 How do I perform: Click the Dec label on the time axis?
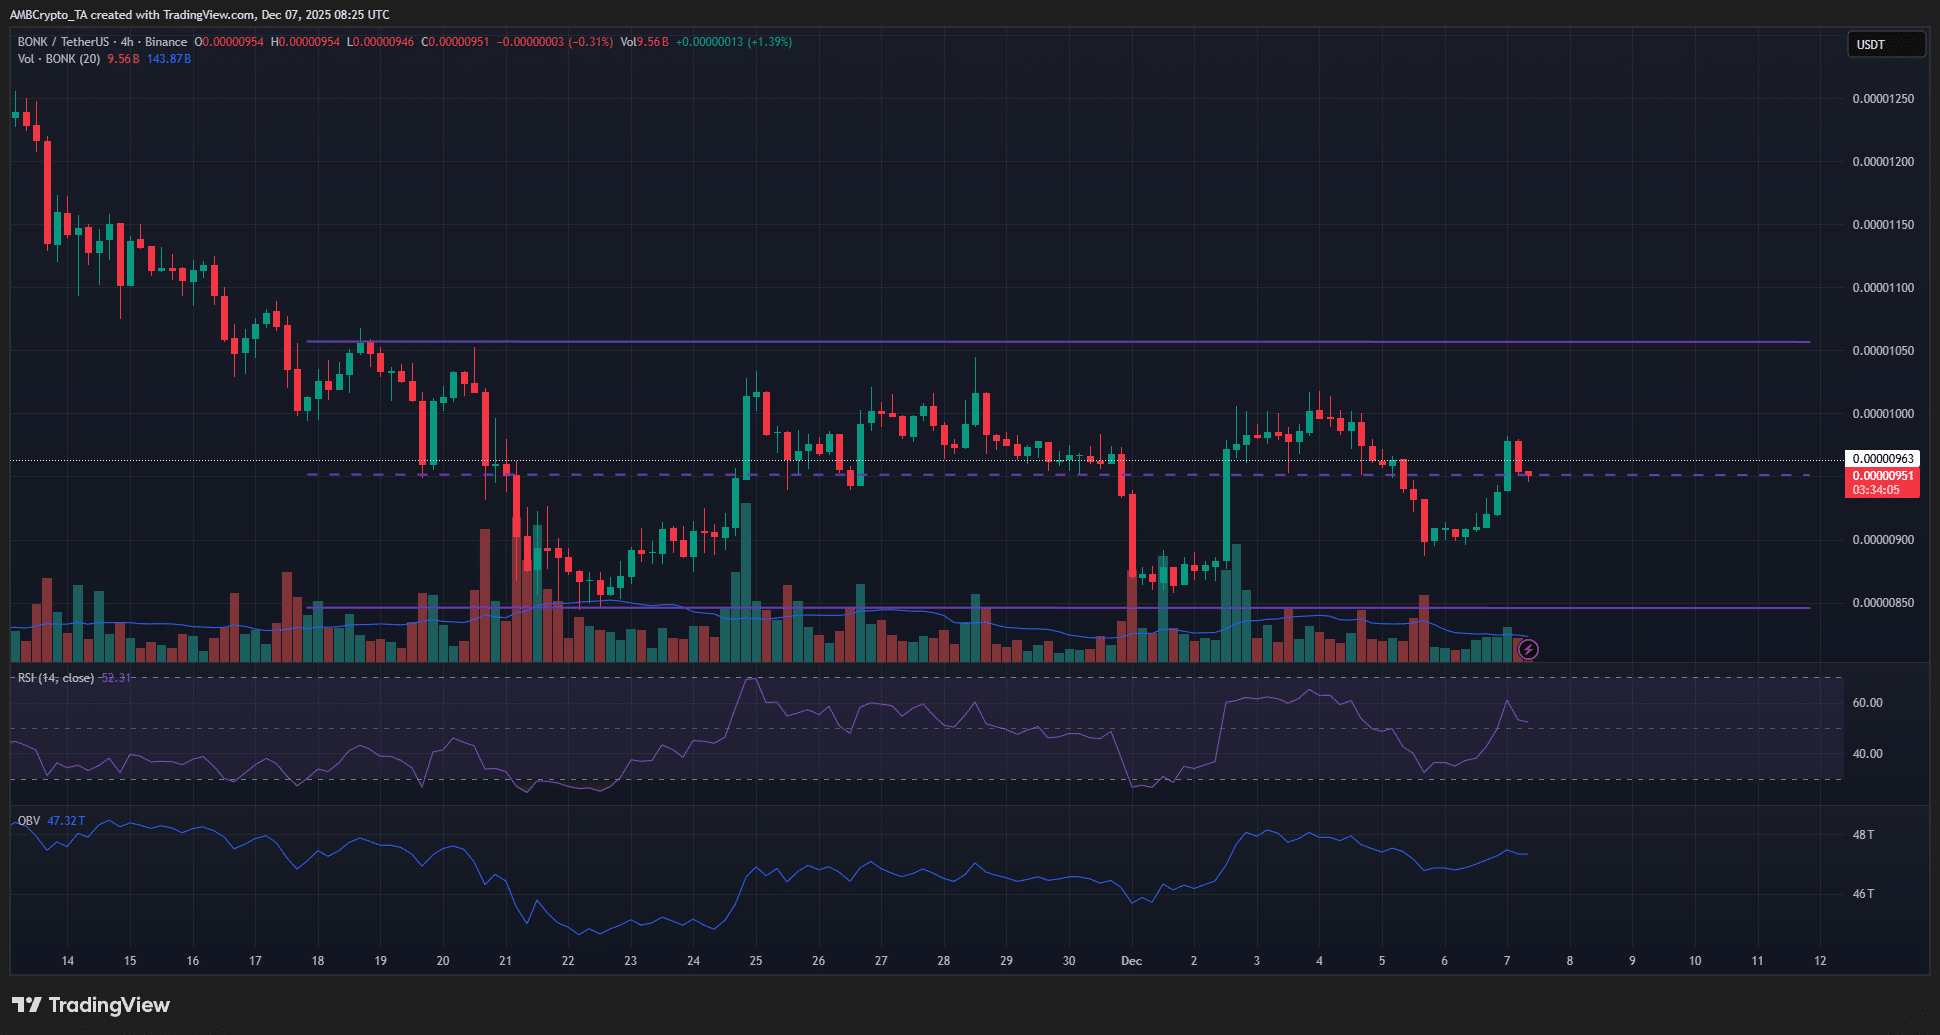1131,961
